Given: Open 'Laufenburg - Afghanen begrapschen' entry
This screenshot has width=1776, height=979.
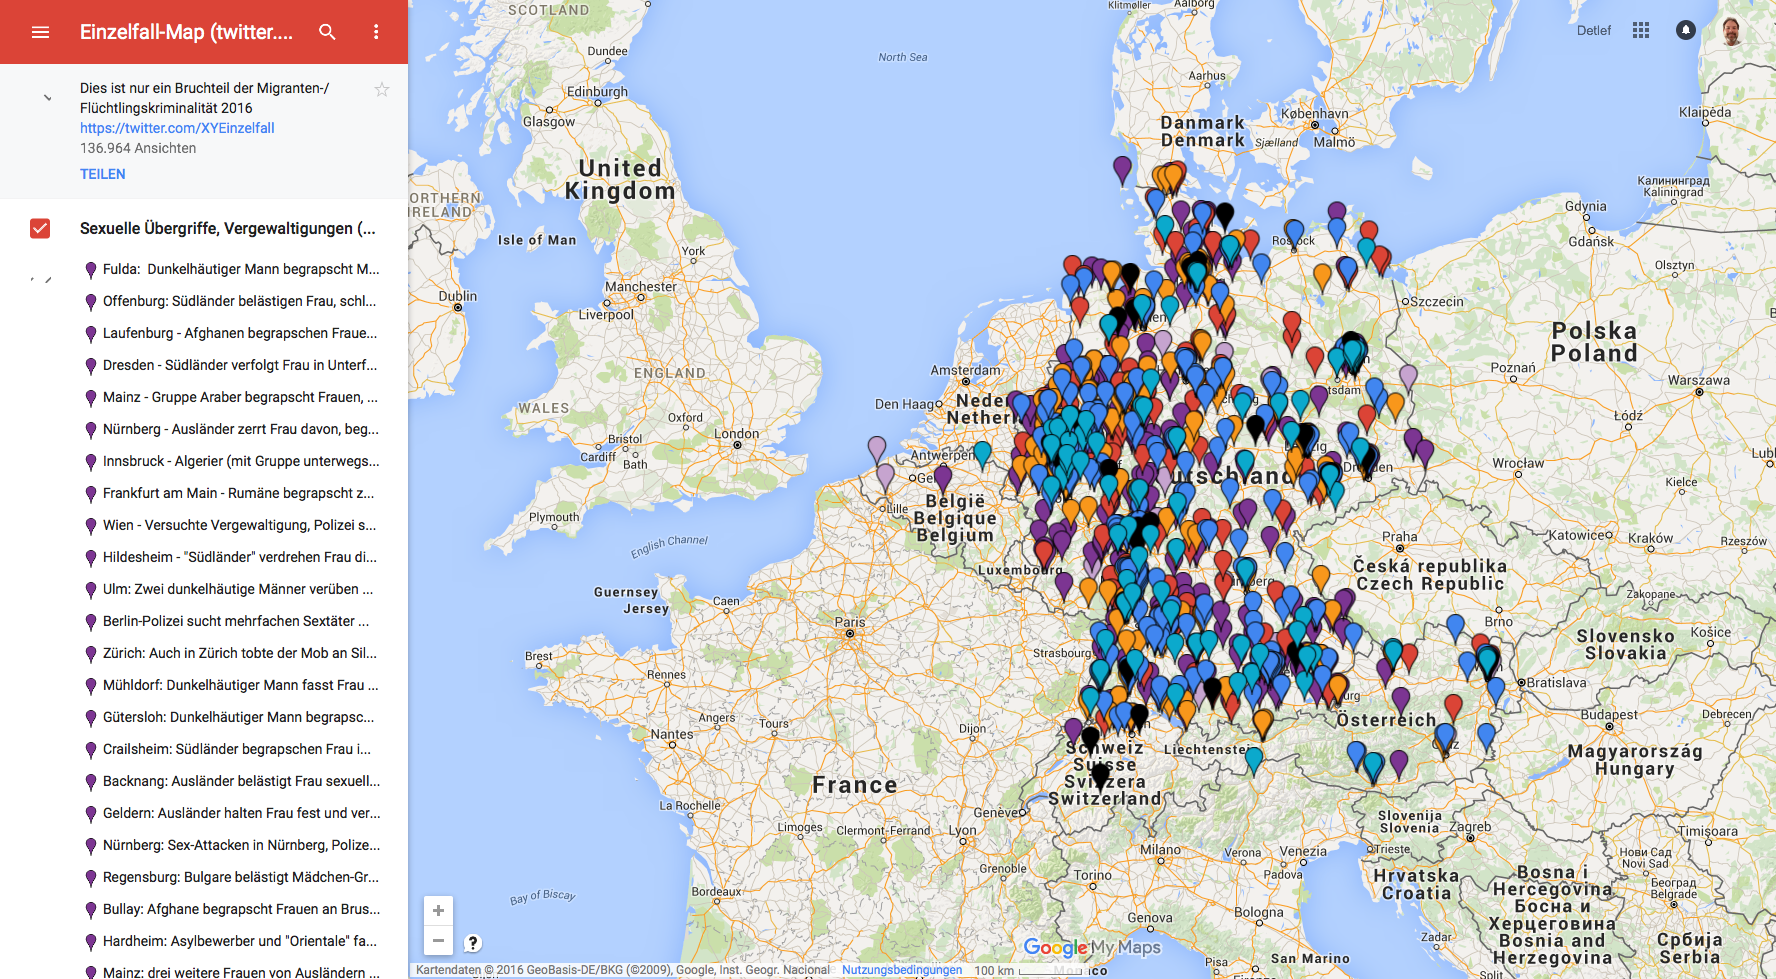Looking at the screenshot, I should pos(240,333).
